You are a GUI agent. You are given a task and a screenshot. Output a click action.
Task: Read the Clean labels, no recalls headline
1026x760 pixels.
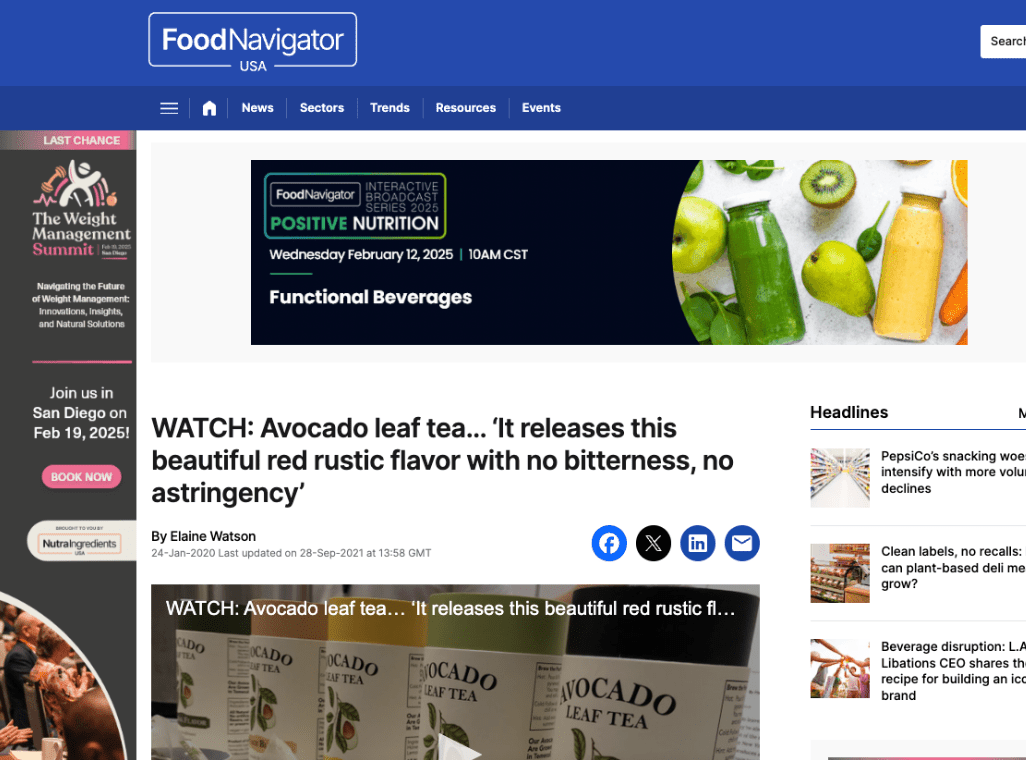point(952,567)
